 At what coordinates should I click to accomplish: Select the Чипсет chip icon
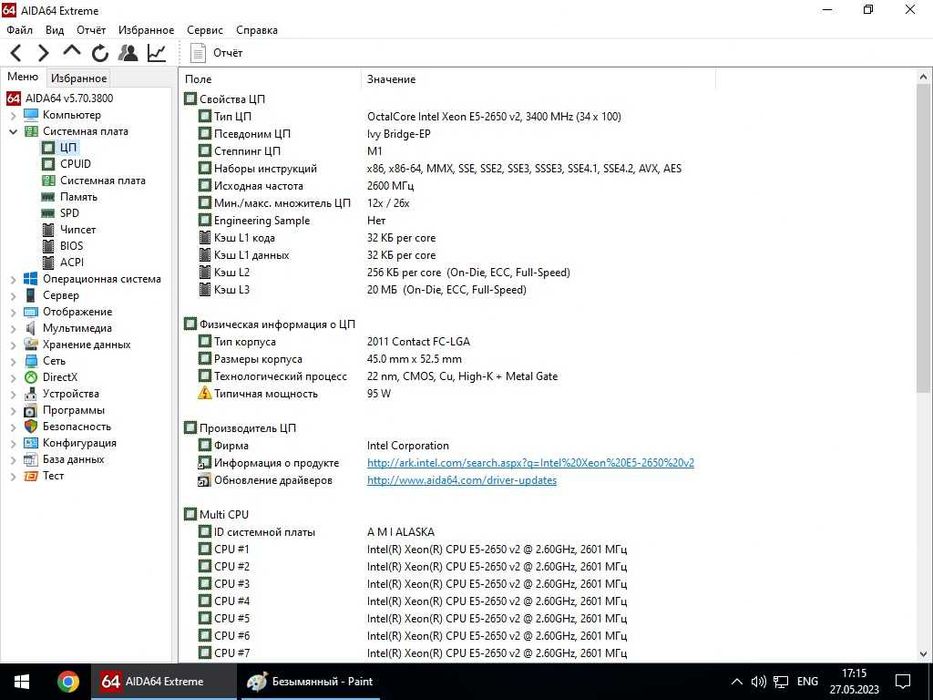[48, 229]
